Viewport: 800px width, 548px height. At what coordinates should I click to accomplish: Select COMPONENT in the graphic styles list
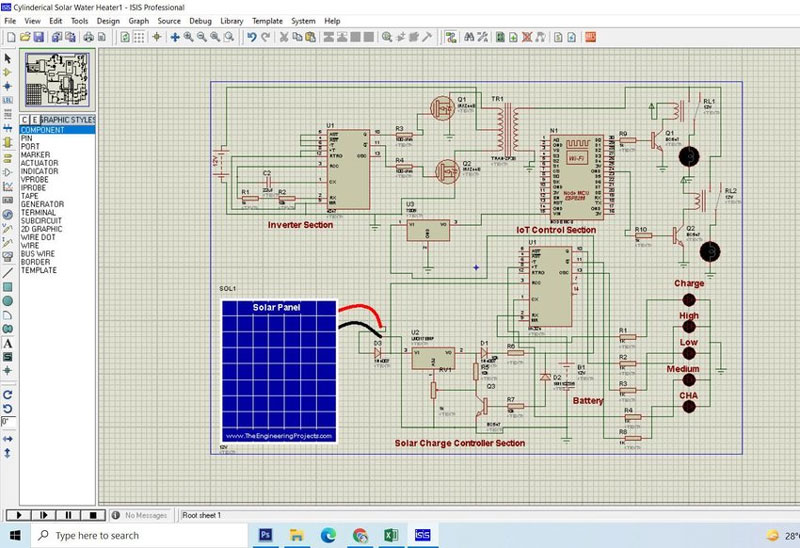point(57,130)
